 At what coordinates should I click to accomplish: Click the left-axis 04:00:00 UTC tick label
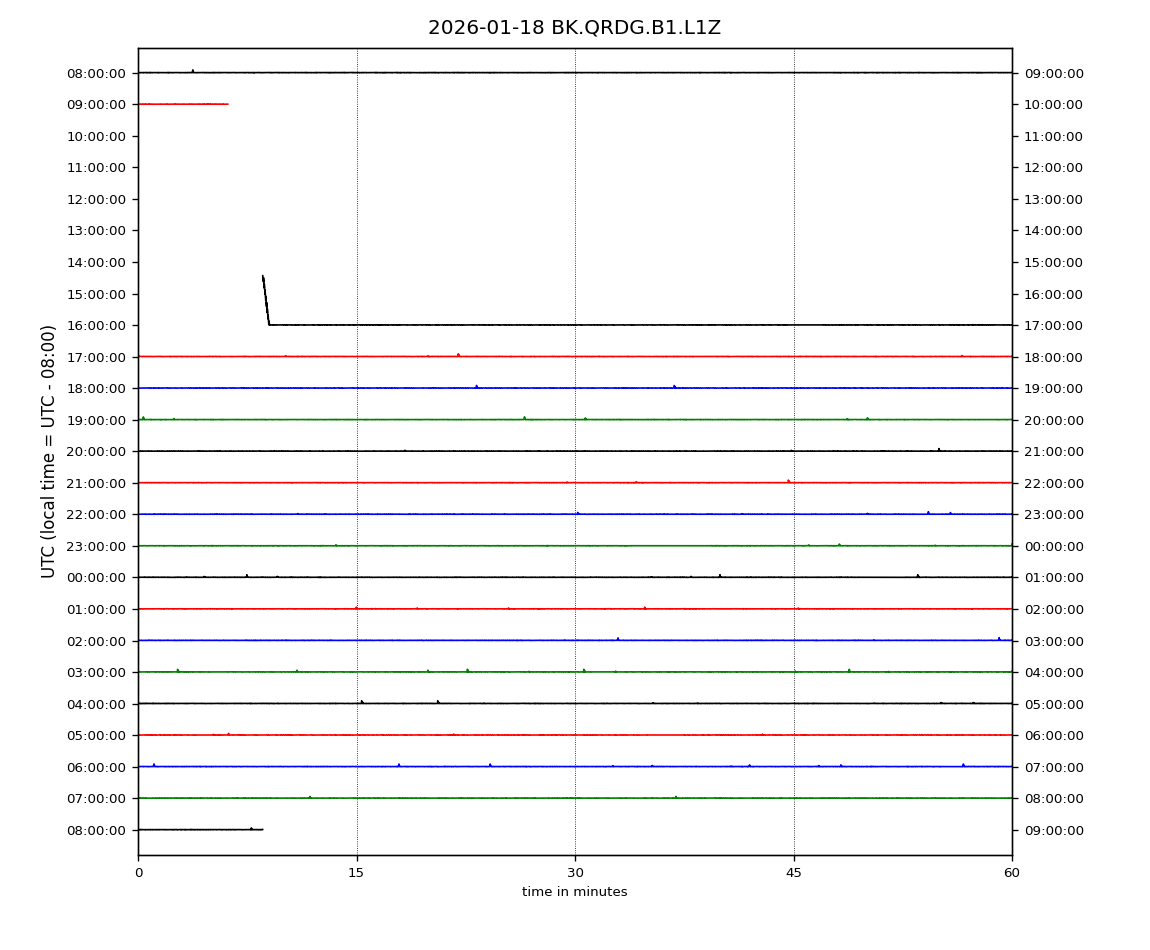click(96, 704)
